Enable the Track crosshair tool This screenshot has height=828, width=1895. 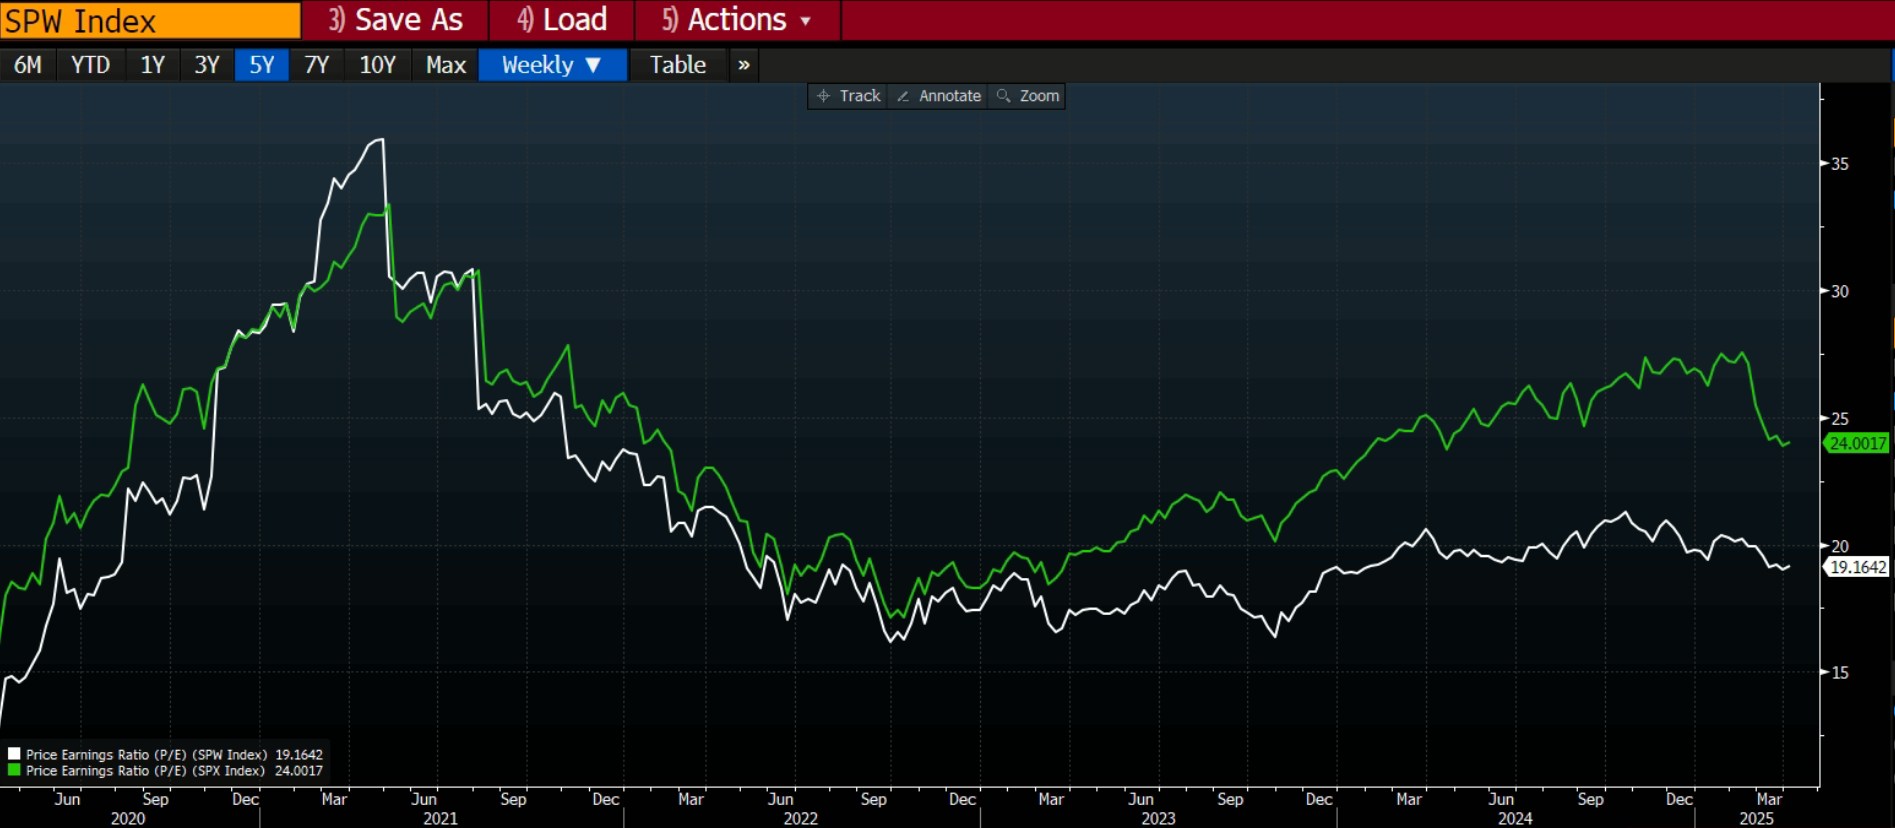coord(849,96)
